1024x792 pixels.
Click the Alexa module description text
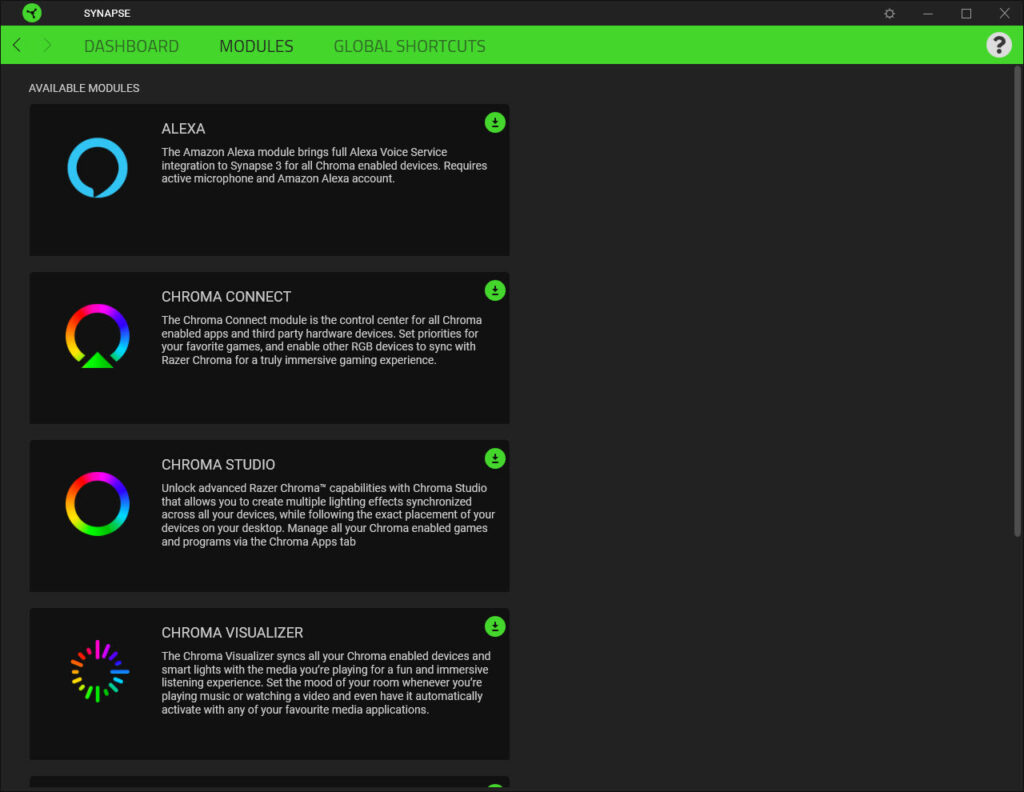(324, 165)
